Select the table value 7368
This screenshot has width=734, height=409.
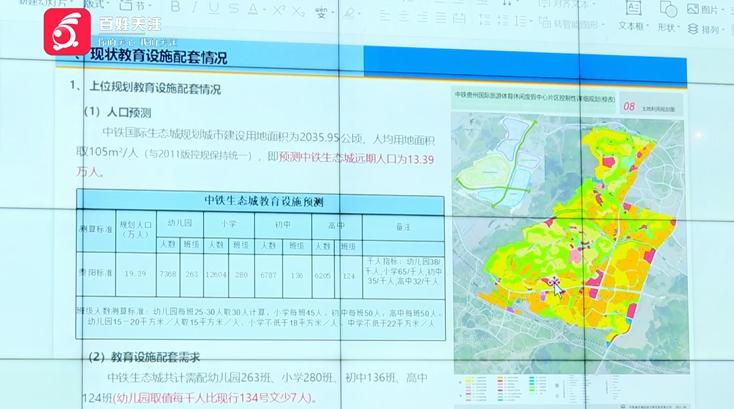pyautogui.click(x=168, y=274)
